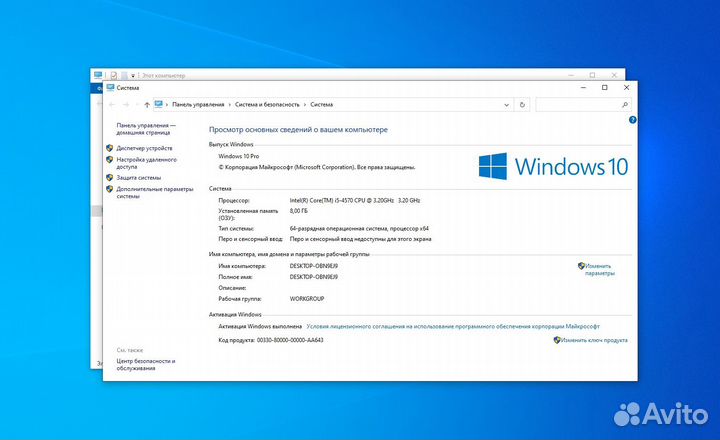Viewport: 720px width, 440px height.
Task: Click the Back navigation arrow
Action: tap(112, 105)
